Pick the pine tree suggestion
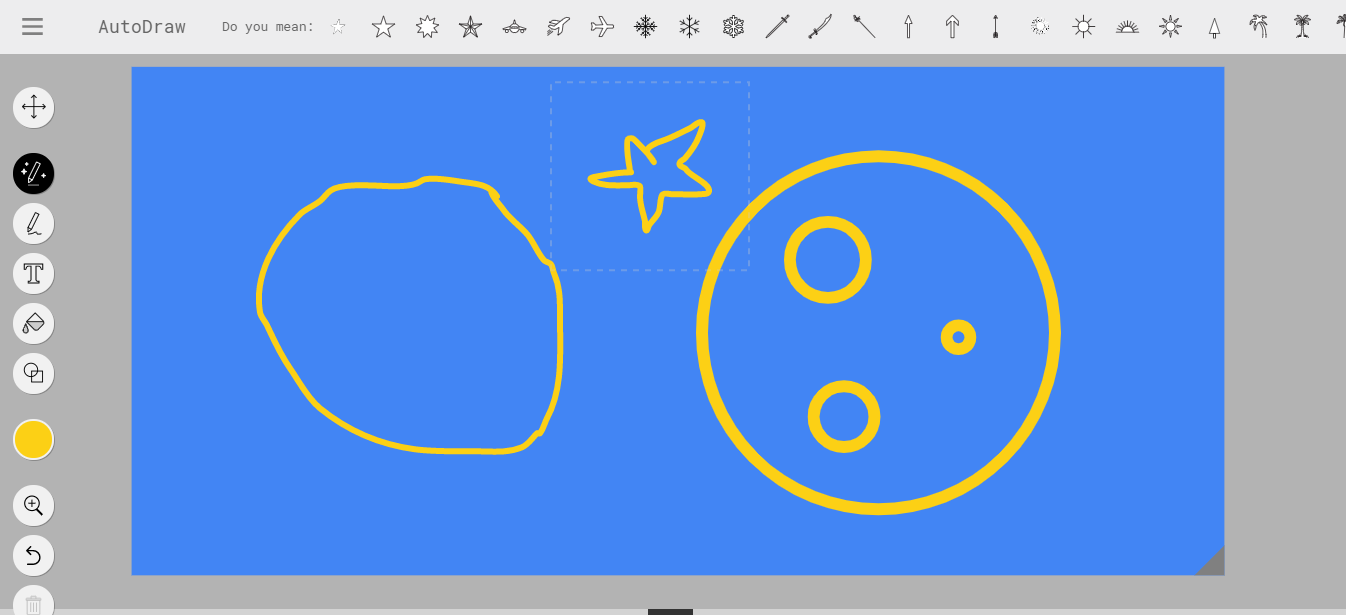Image resolution: width=1346 pixels, height=615 pixels. [x=1214, y=27]
